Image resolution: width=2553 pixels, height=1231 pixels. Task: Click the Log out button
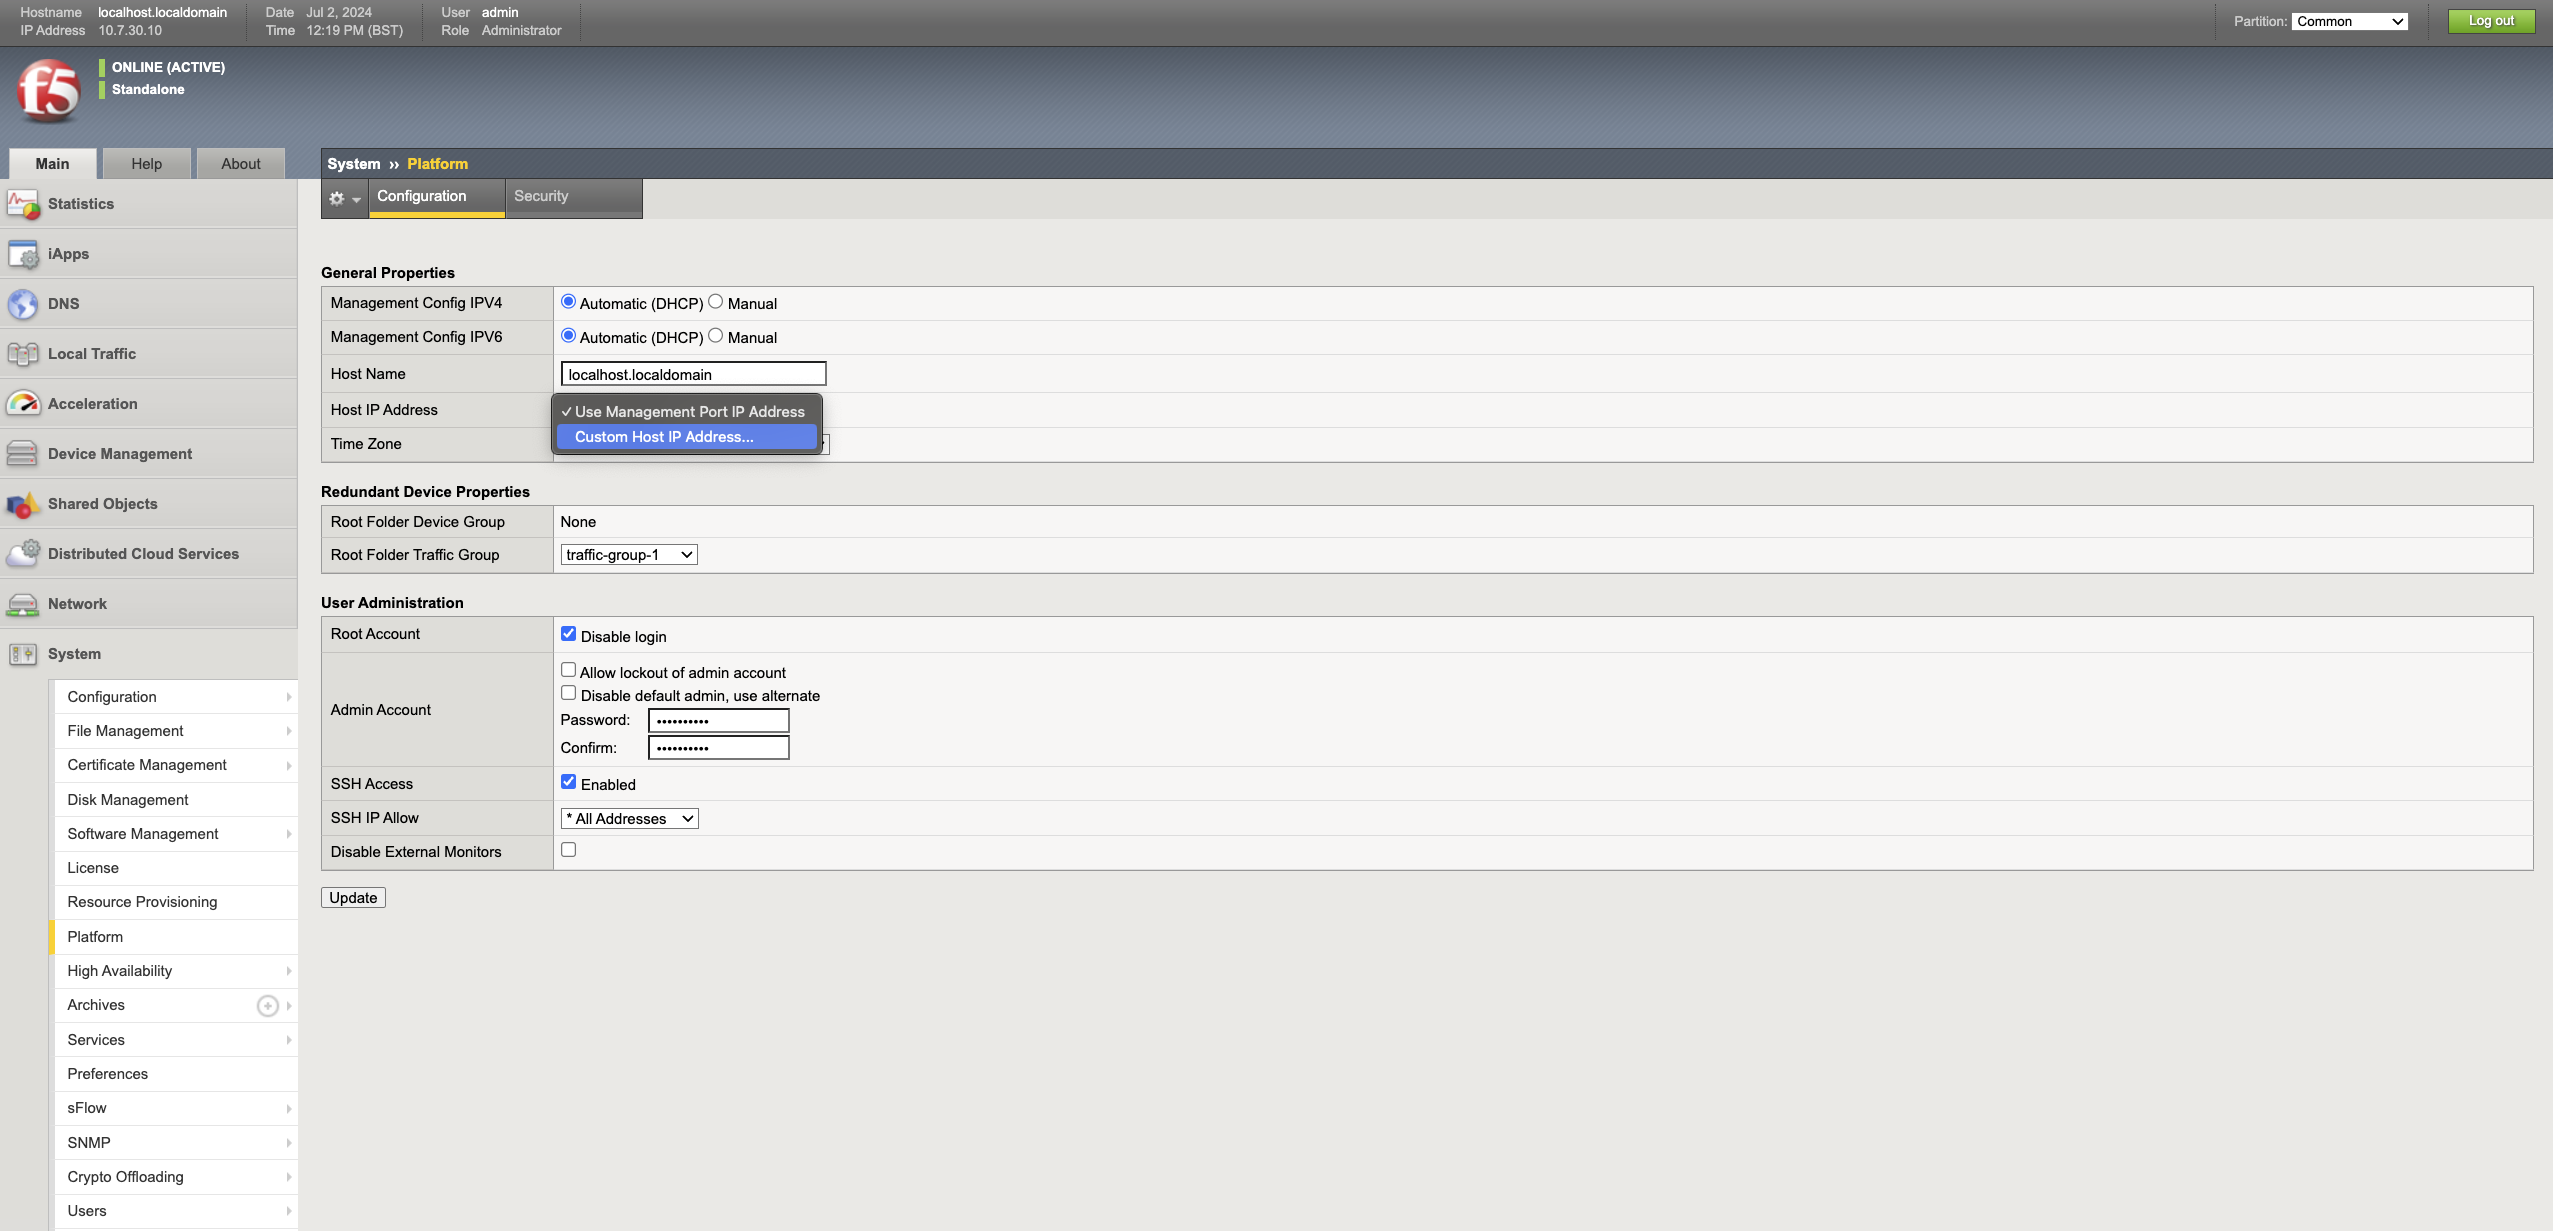point(2490,21)
